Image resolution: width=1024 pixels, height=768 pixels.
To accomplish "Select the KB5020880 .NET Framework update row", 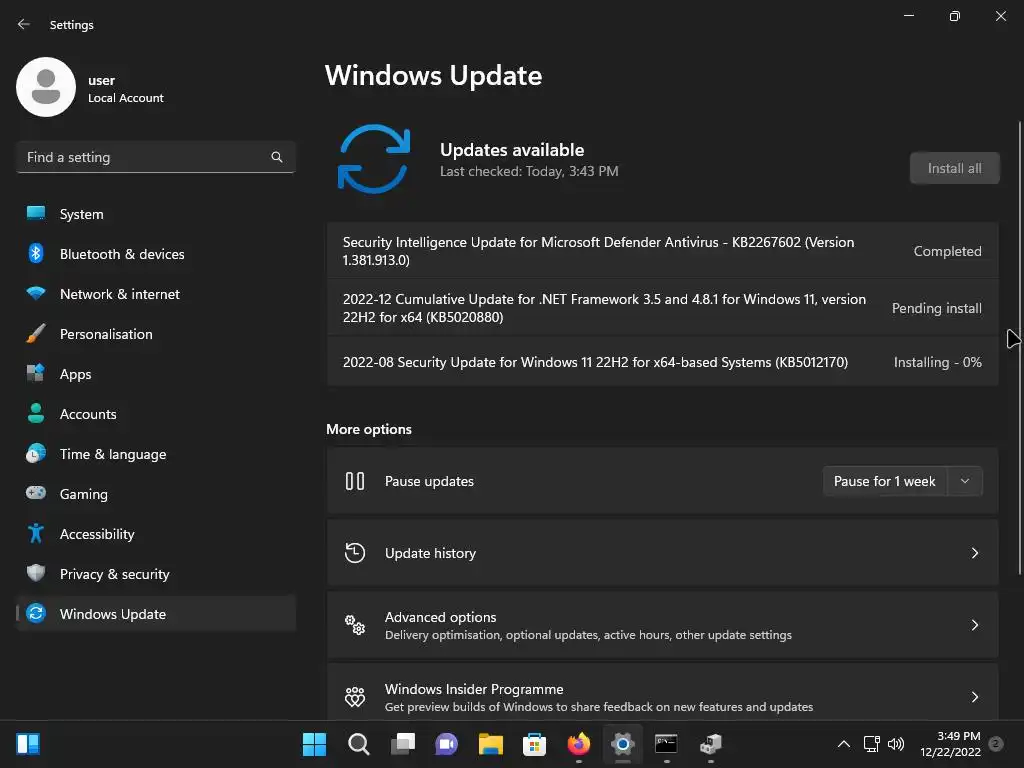I will coord(662,308).
